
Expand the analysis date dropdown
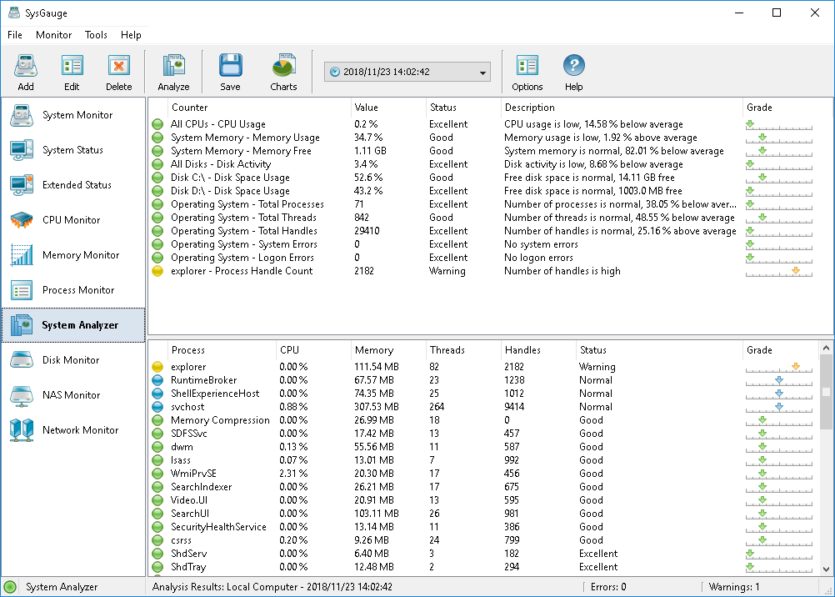point(482,72)
